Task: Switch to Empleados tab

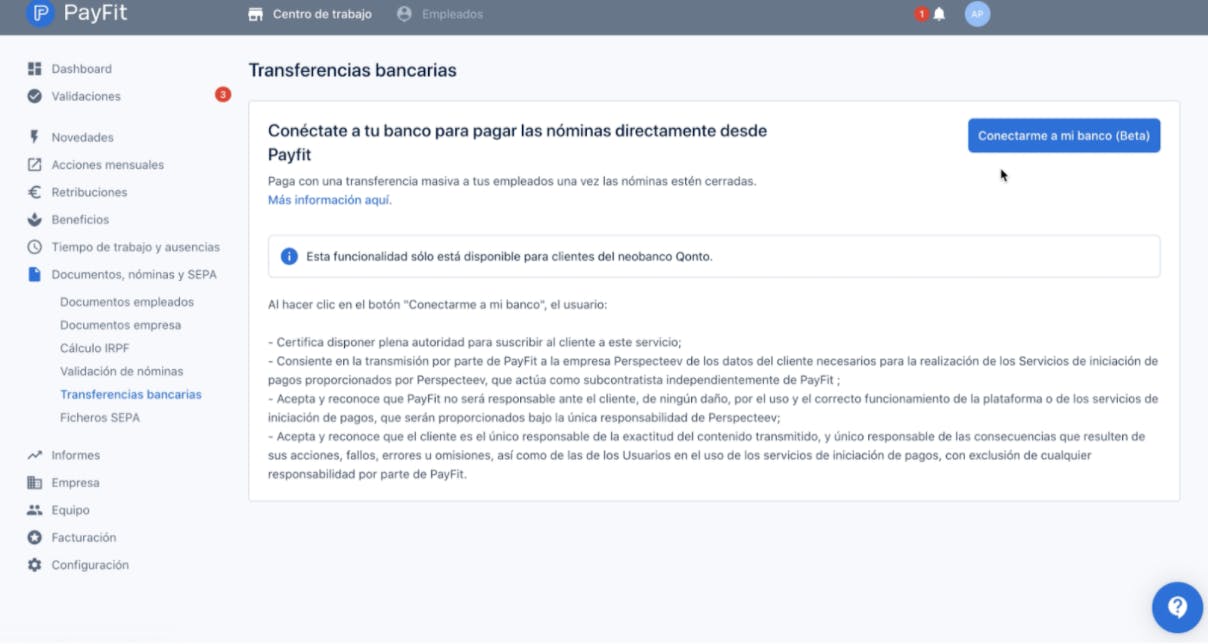Action: pos(440,14)
